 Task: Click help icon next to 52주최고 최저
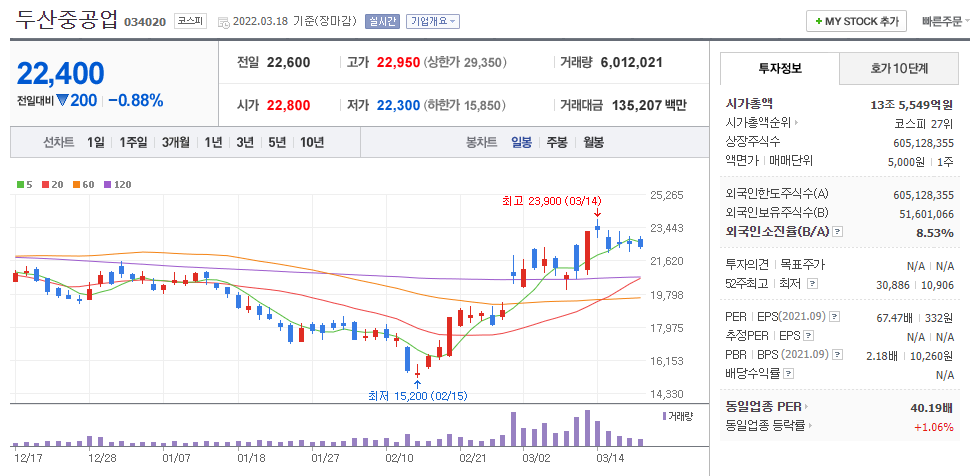(812, 284)
